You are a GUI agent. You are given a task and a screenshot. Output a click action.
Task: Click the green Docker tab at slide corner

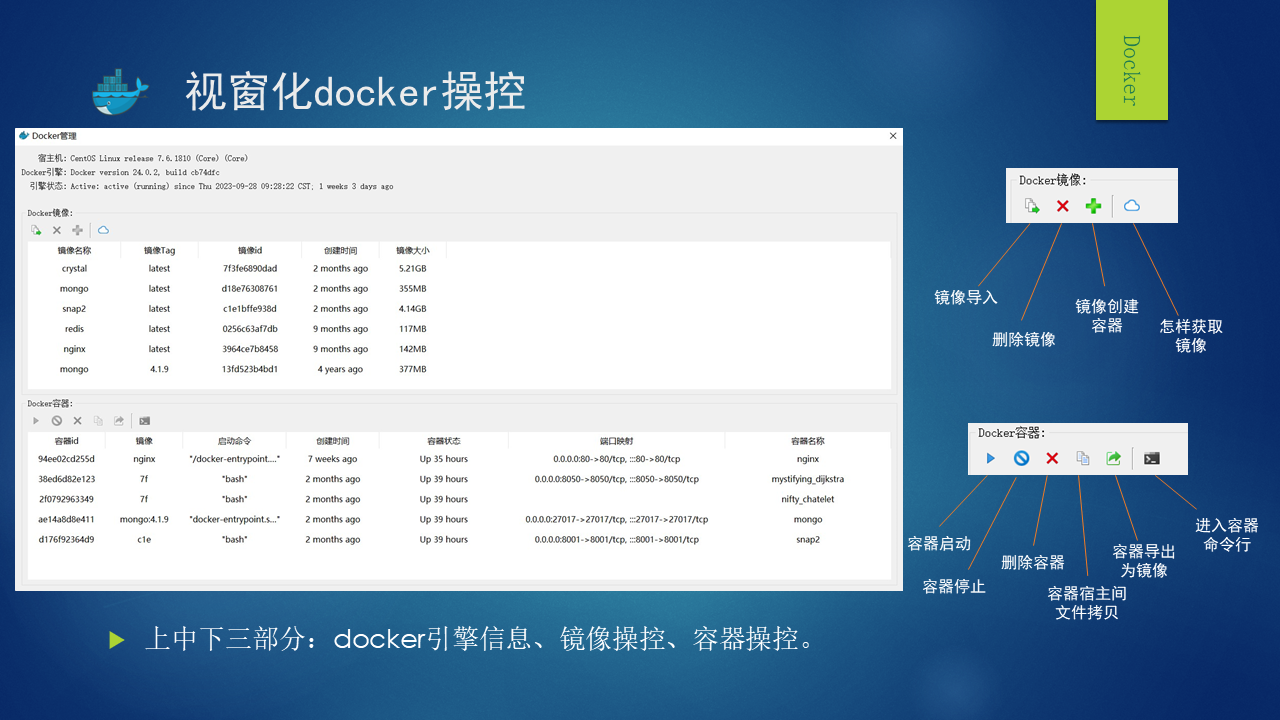click(1132, 60)
